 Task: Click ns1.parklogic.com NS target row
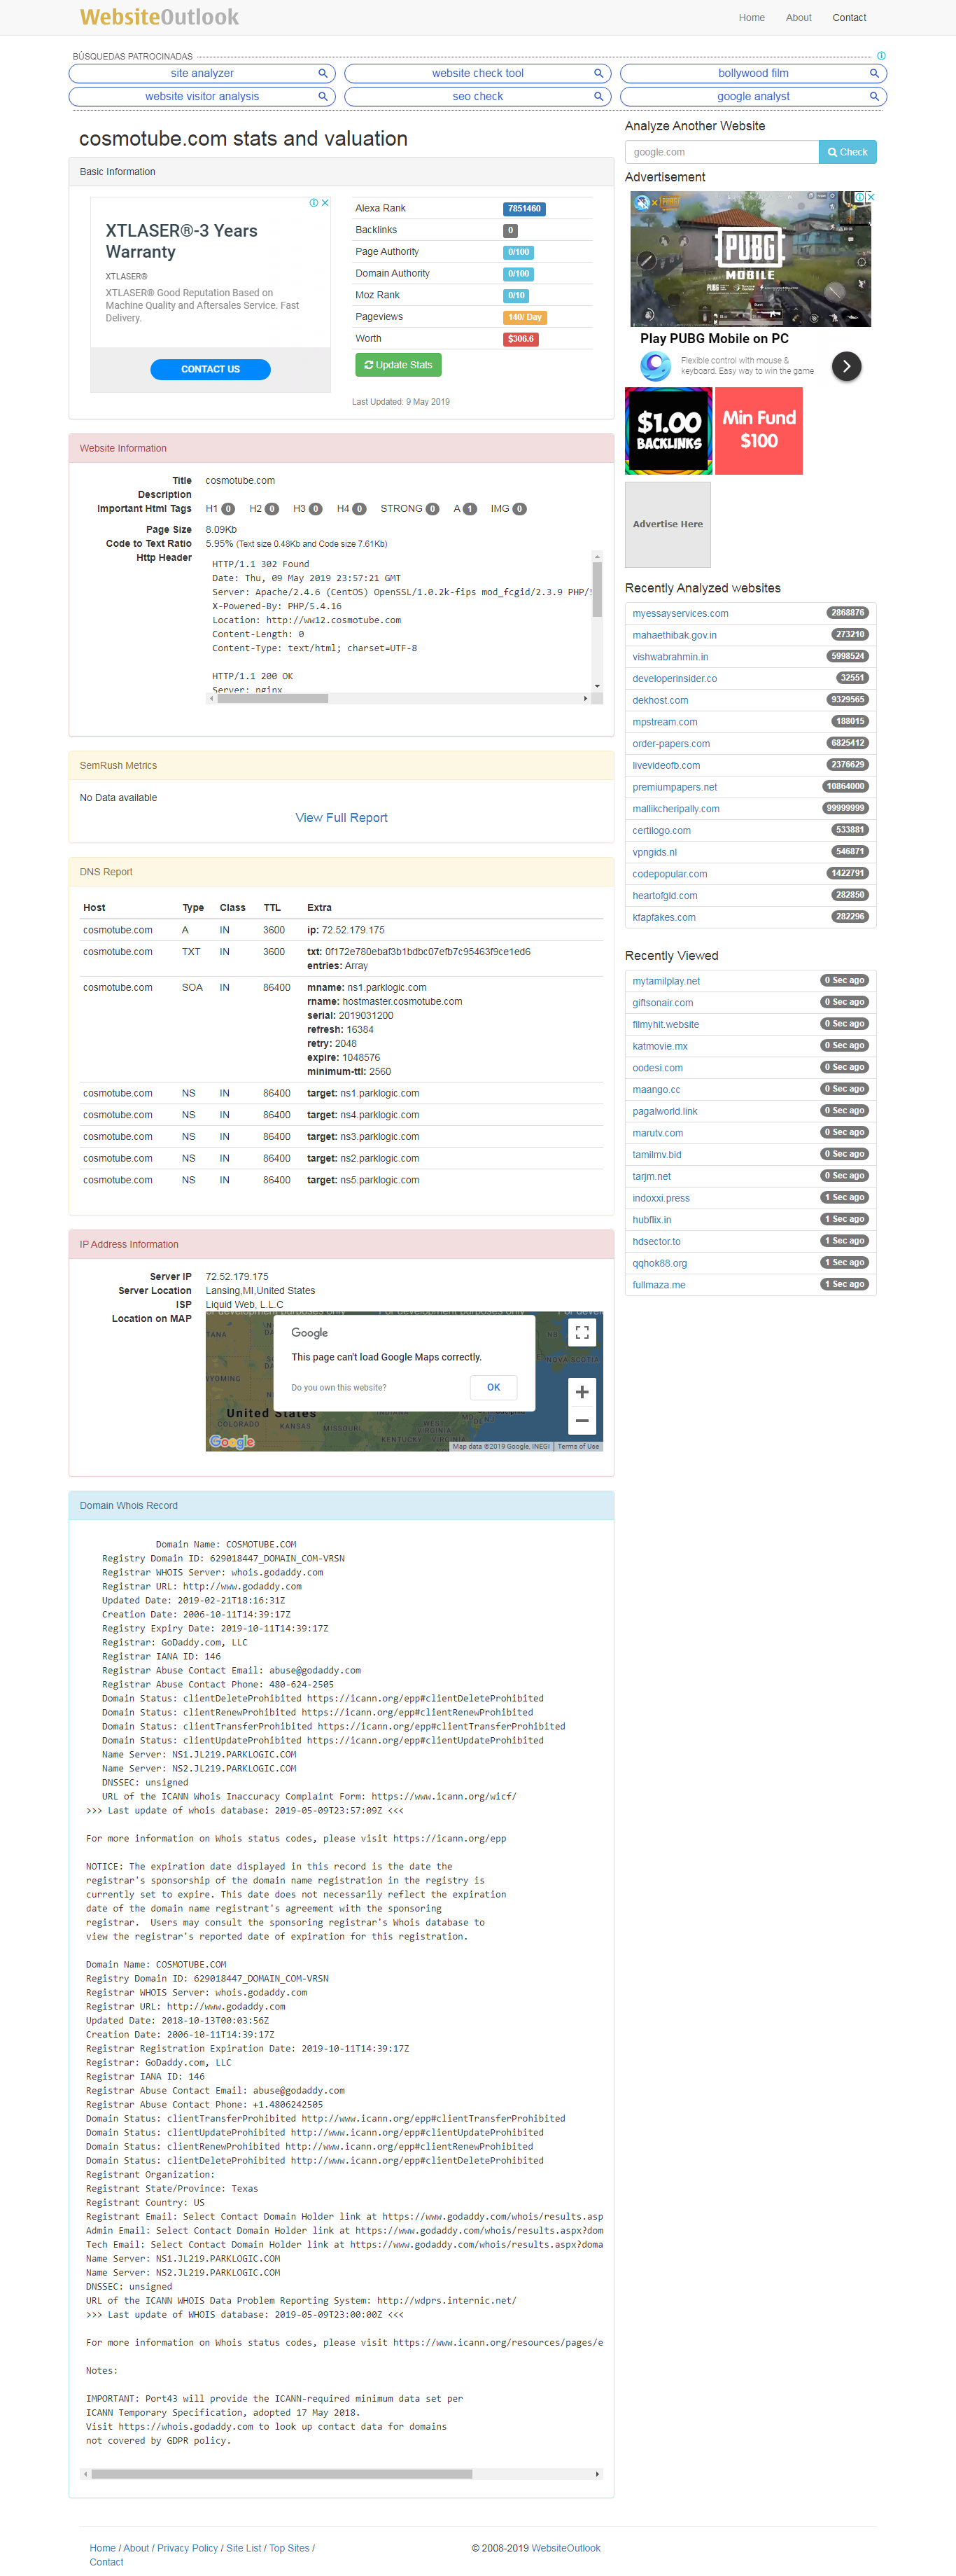pyautogui.click(x=341, y=1094)
